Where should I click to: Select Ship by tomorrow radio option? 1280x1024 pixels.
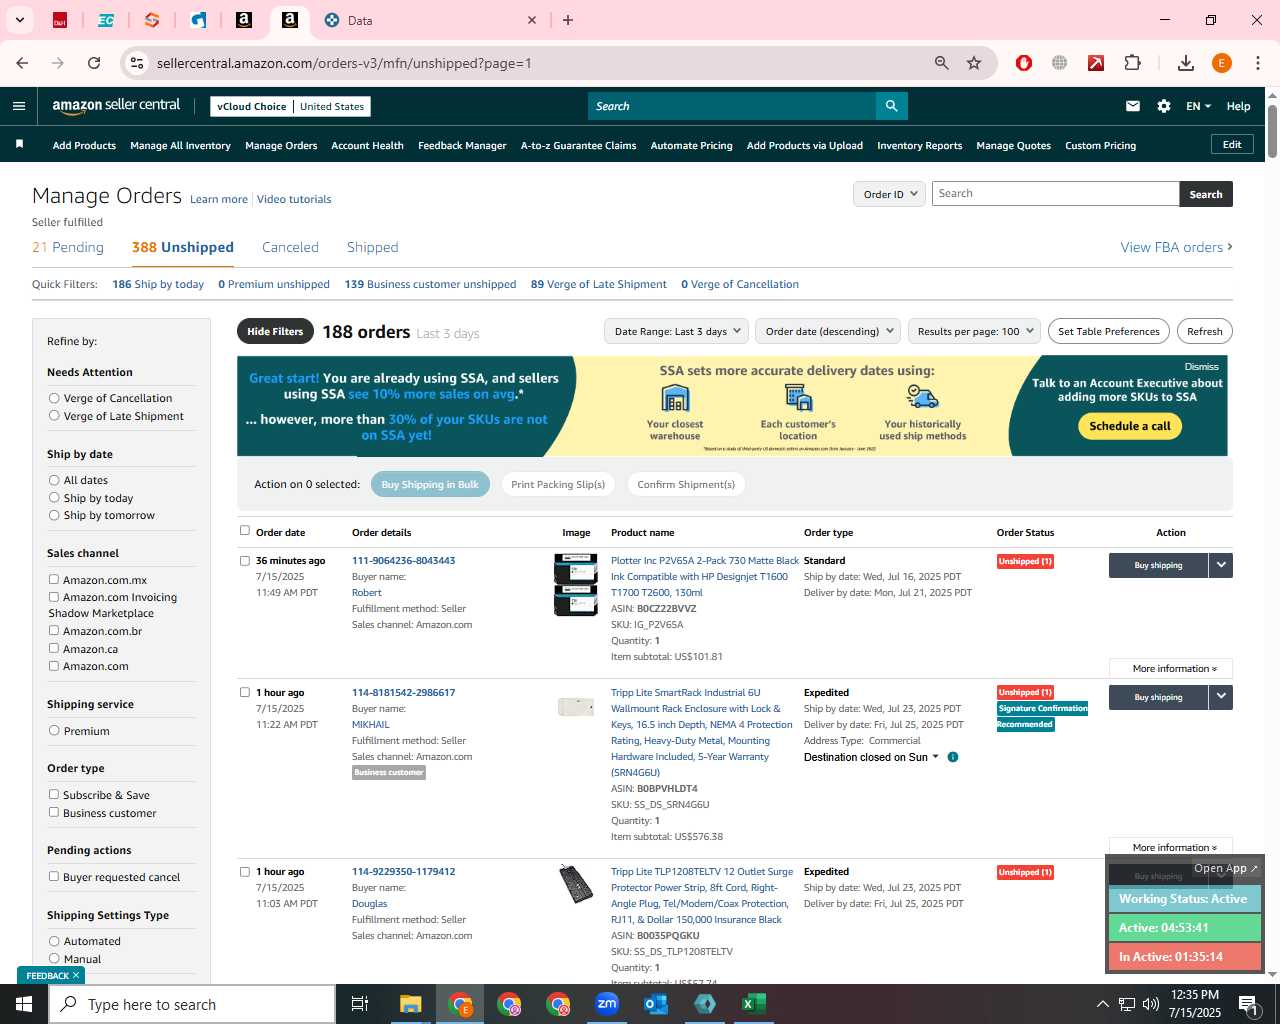coord(54,515)
